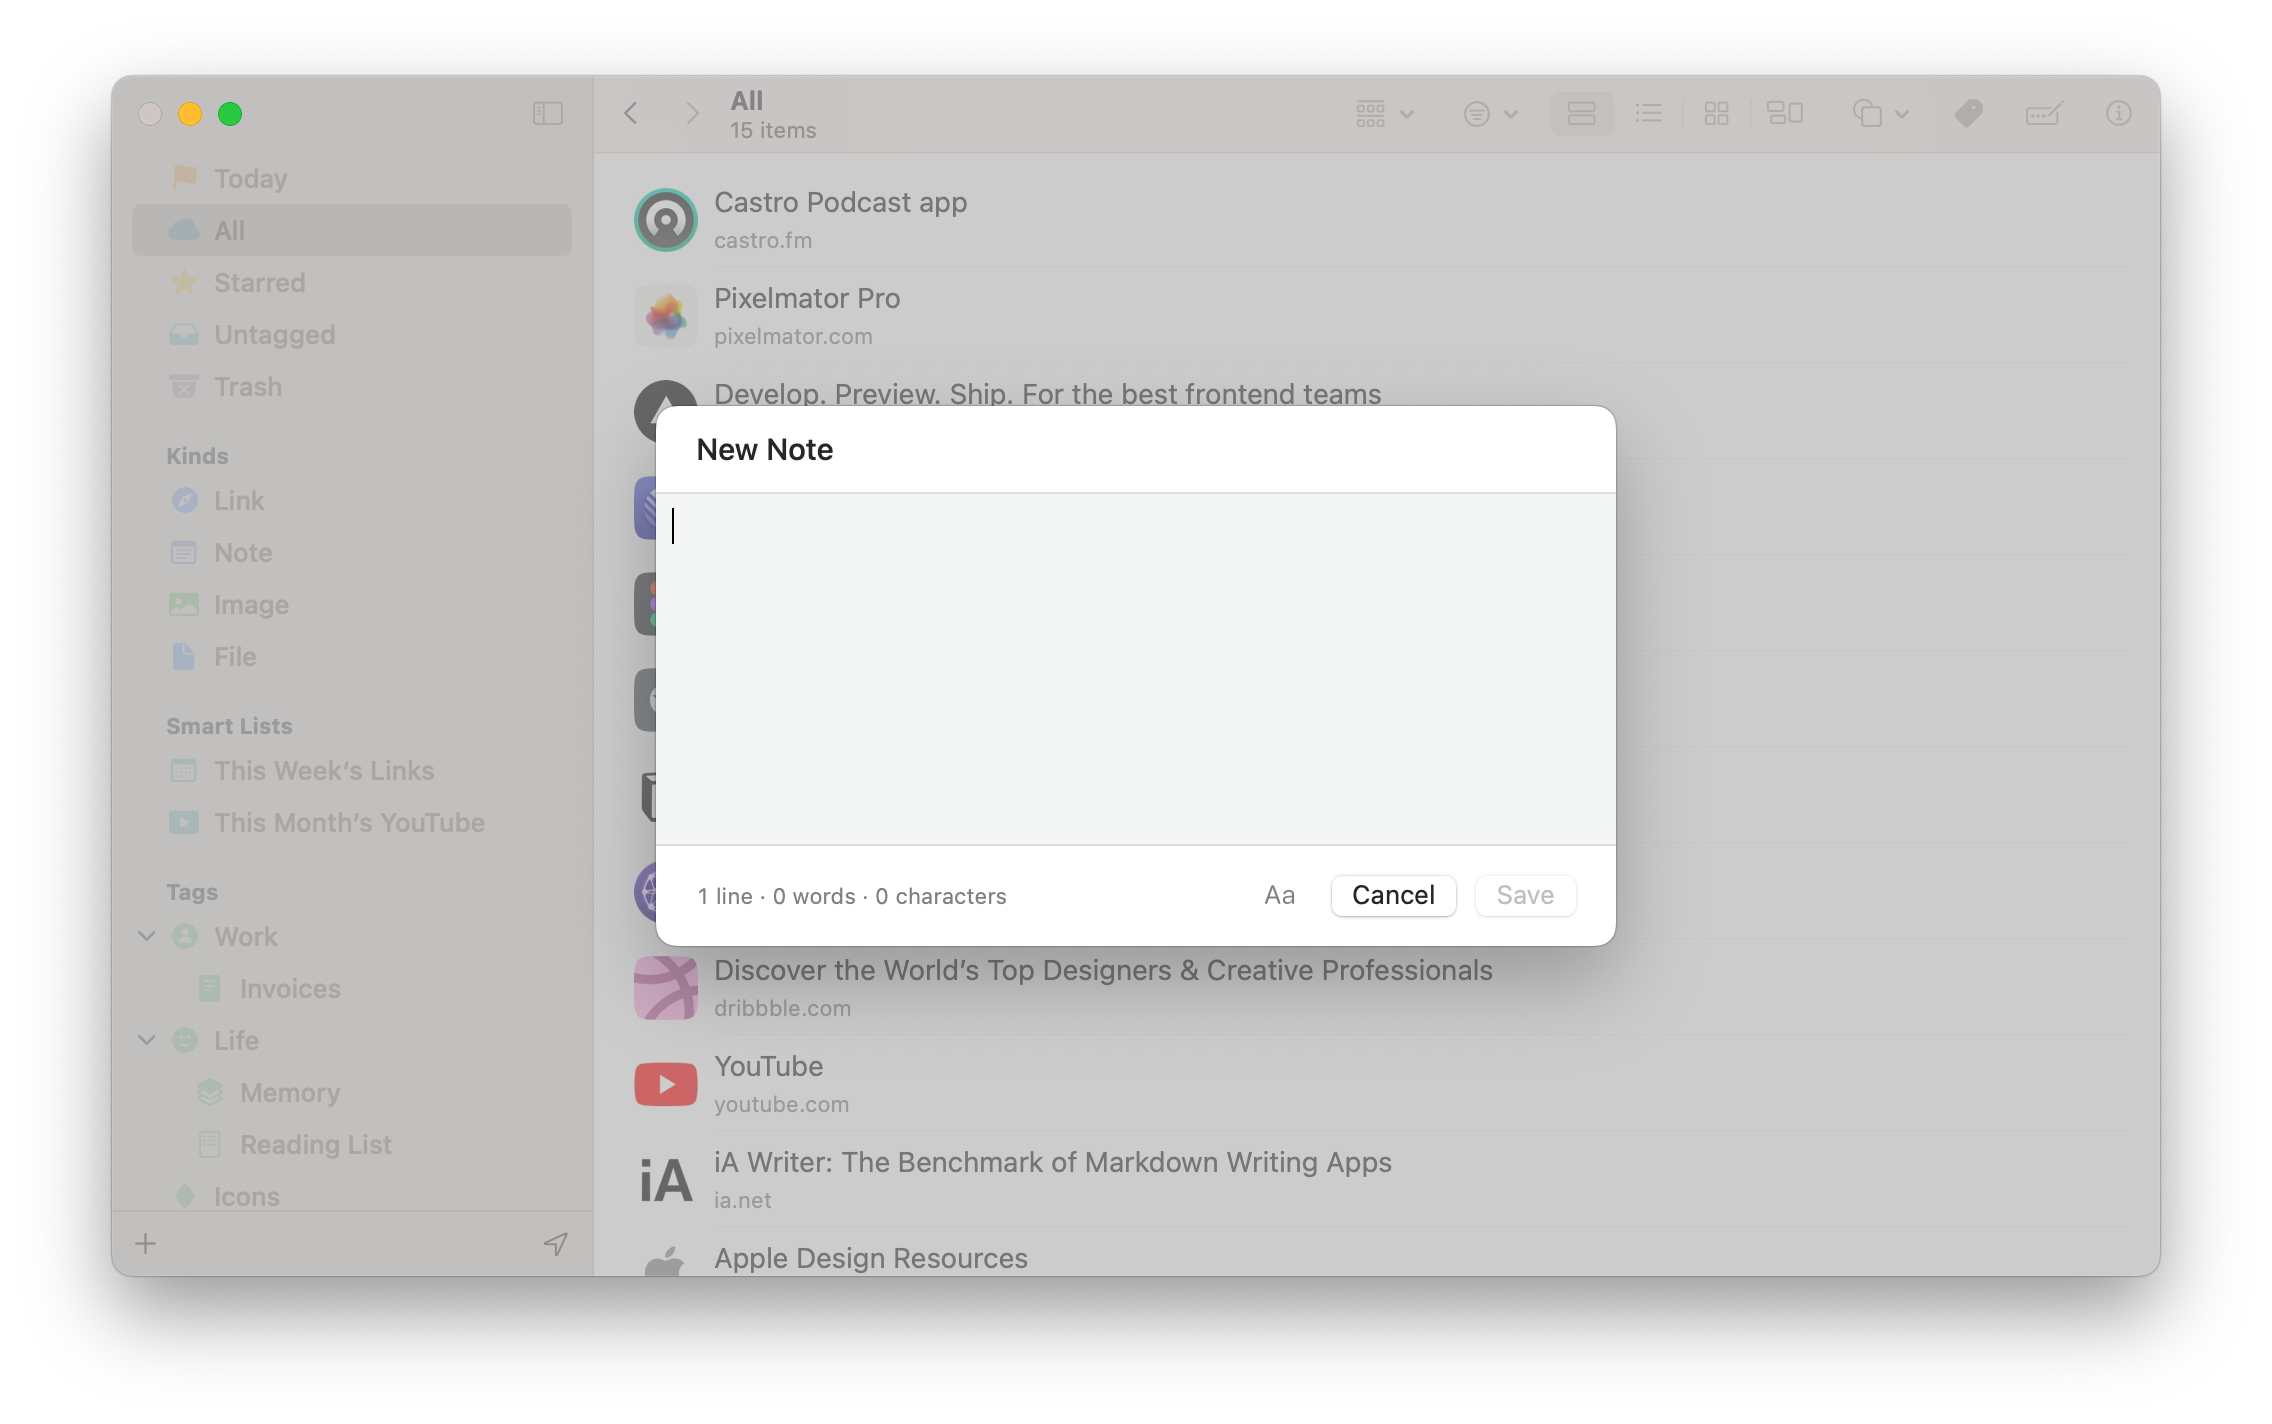This screenshot has height=1424, width=2272.
Task: Click the tag icon in toolbar
Action: tap(1968, 114)
